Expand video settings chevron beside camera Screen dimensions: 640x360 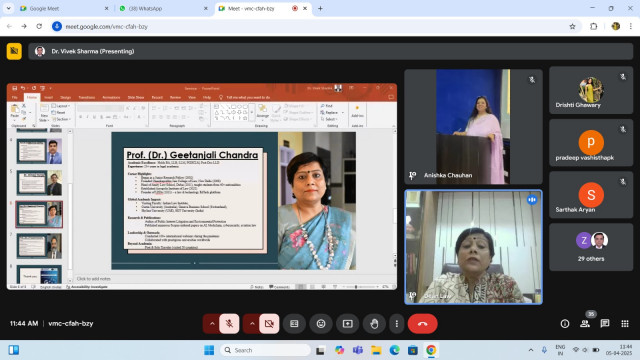pyautogui.click(x=252, y=324)
